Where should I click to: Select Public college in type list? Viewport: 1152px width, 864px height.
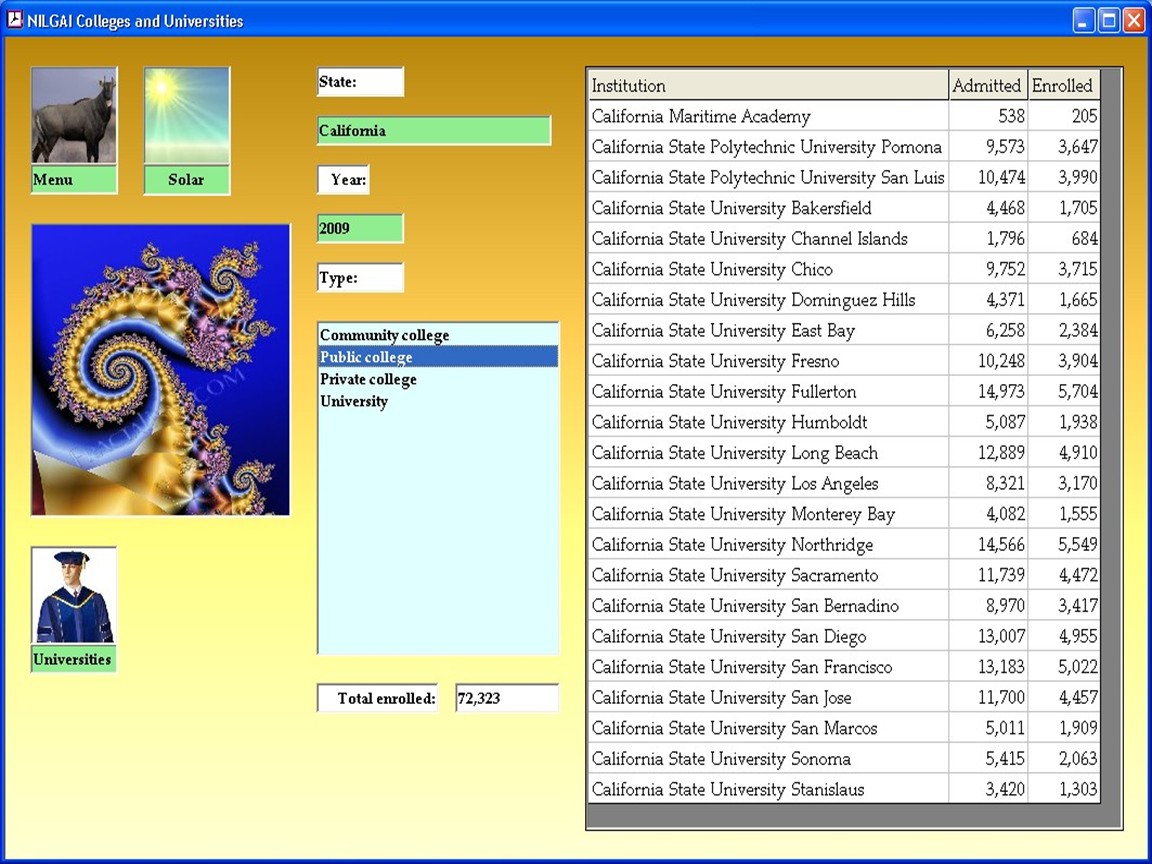coord(367,358)
